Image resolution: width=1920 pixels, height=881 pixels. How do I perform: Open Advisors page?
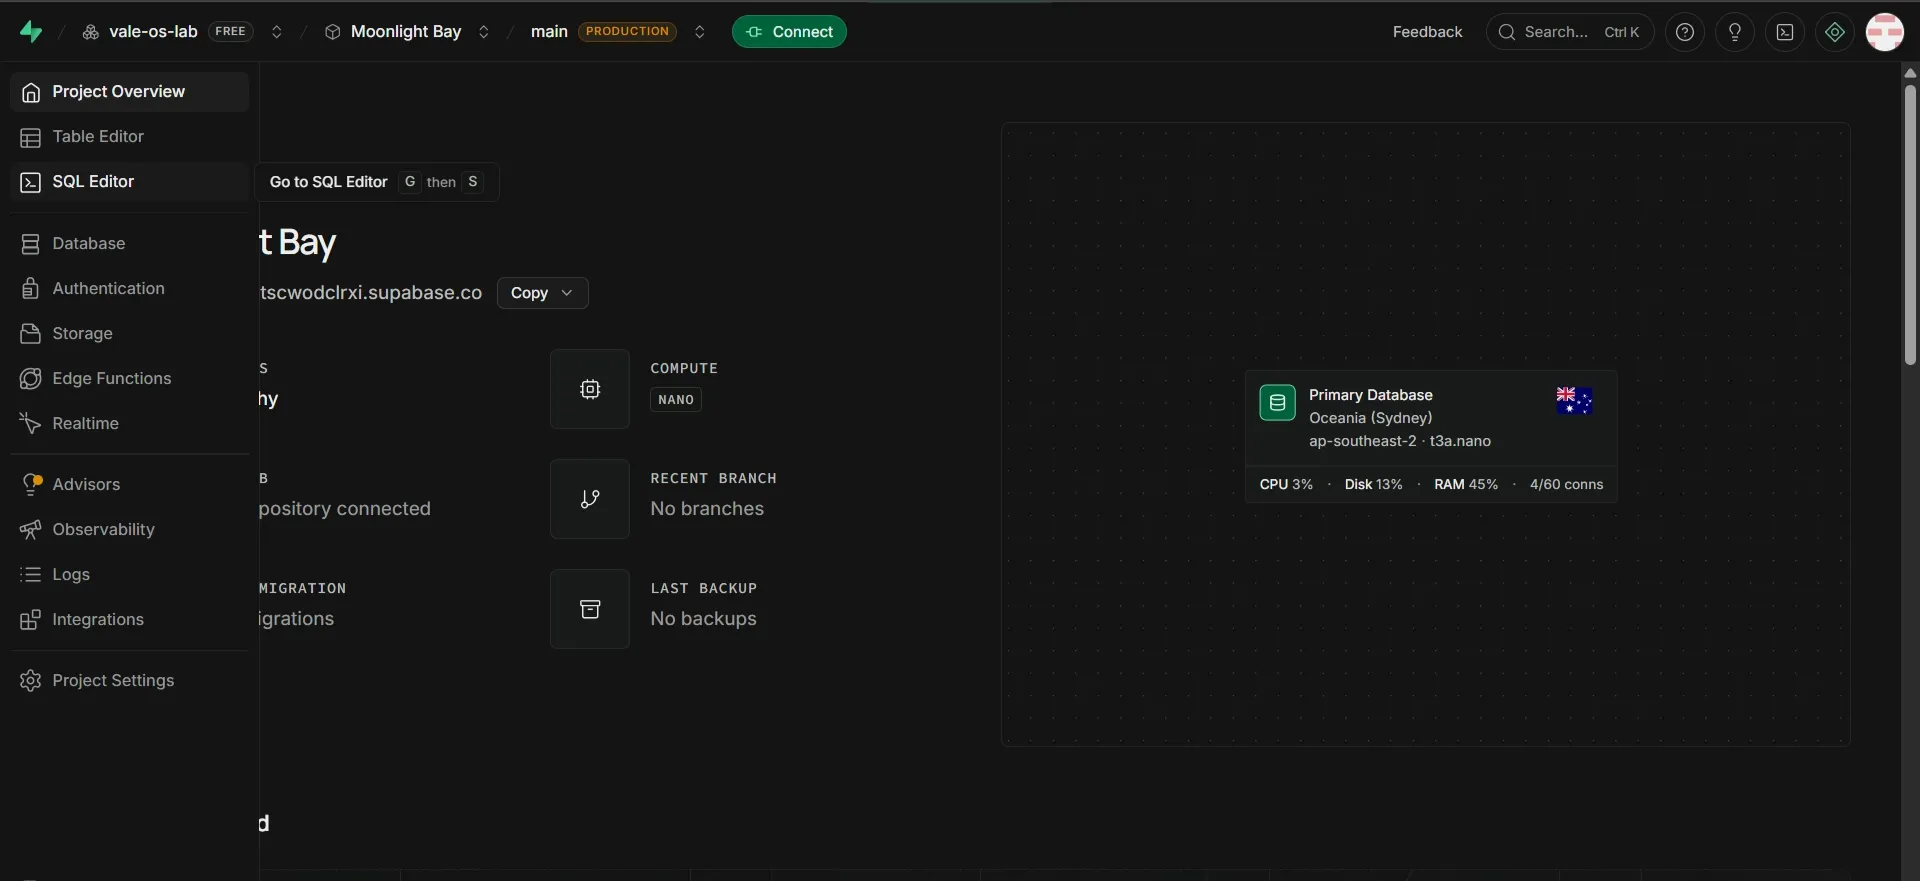point(130,485)
